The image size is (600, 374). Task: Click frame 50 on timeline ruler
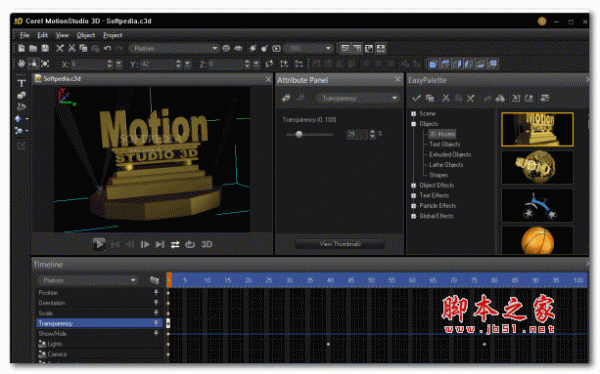click(x=371, y=280)
